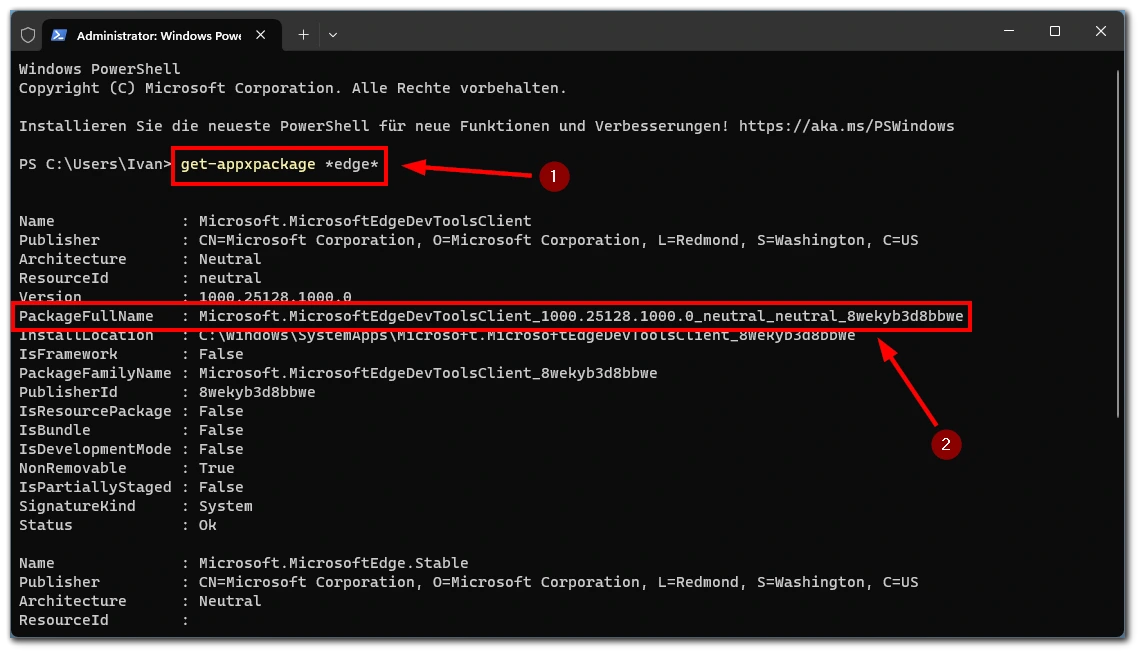Click the PublisherId value 8wekyb3d8bbwe

tap(257, 392)
